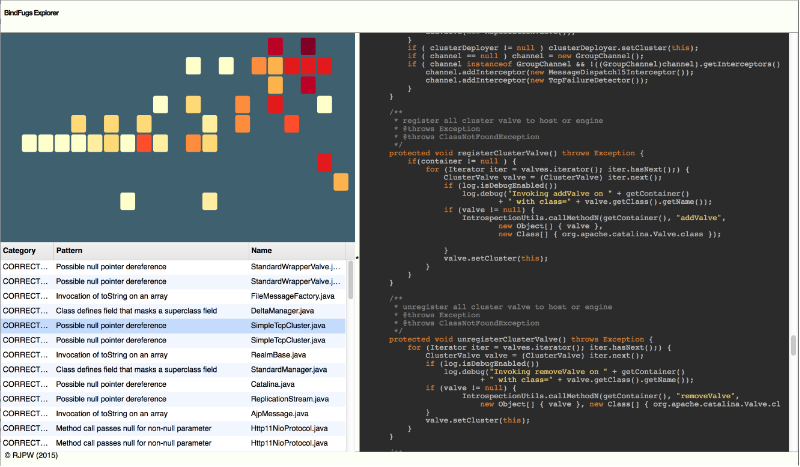Select the highlighted SimpleTcpCluster.java row
Viewport: 800px width, 467px height.
click(x=173, y=326)
